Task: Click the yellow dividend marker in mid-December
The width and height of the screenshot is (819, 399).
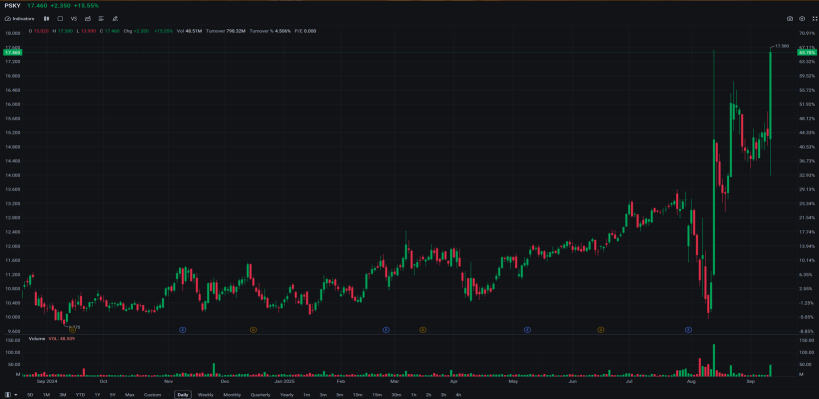Action: point(253,330)
